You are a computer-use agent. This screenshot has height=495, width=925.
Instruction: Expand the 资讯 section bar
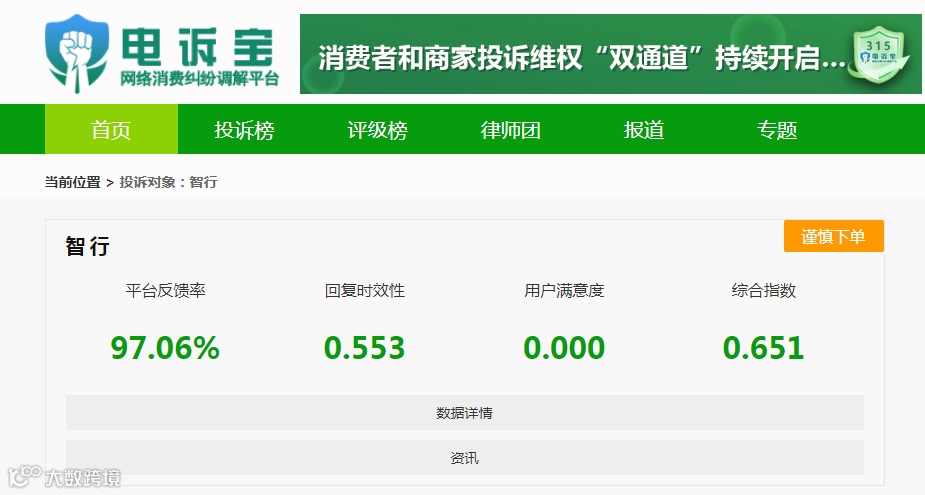click(465, 457)
